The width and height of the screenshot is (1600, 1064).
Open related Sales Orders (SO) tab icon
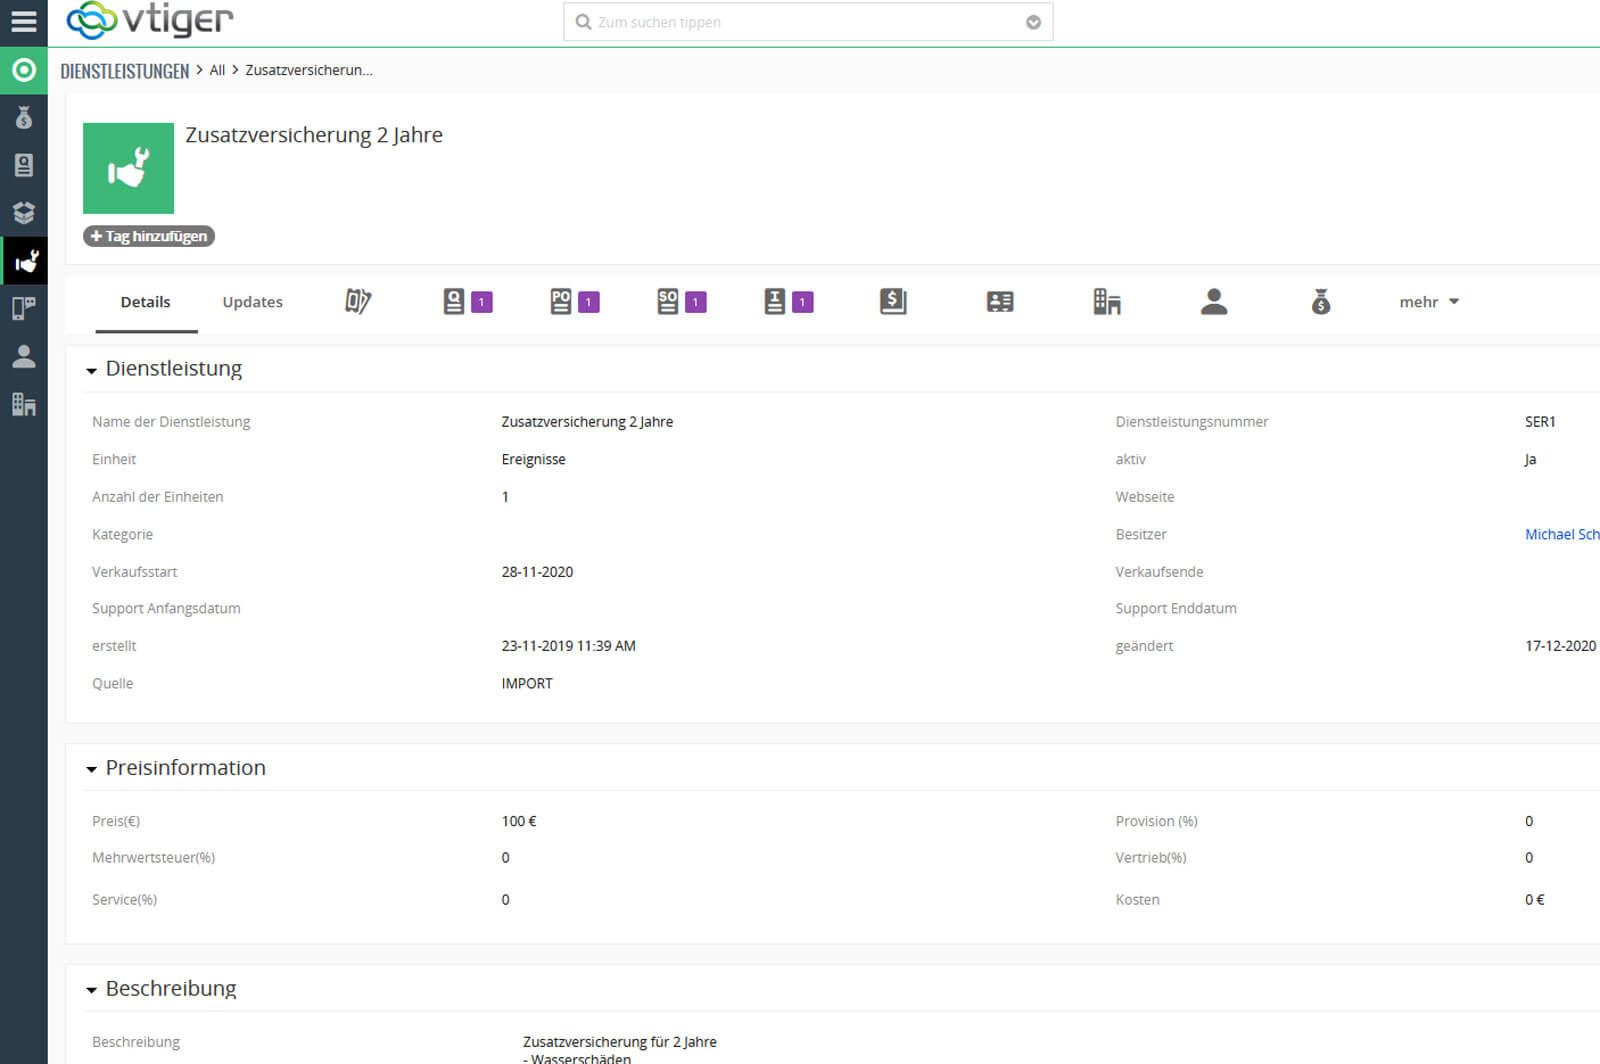668,301
